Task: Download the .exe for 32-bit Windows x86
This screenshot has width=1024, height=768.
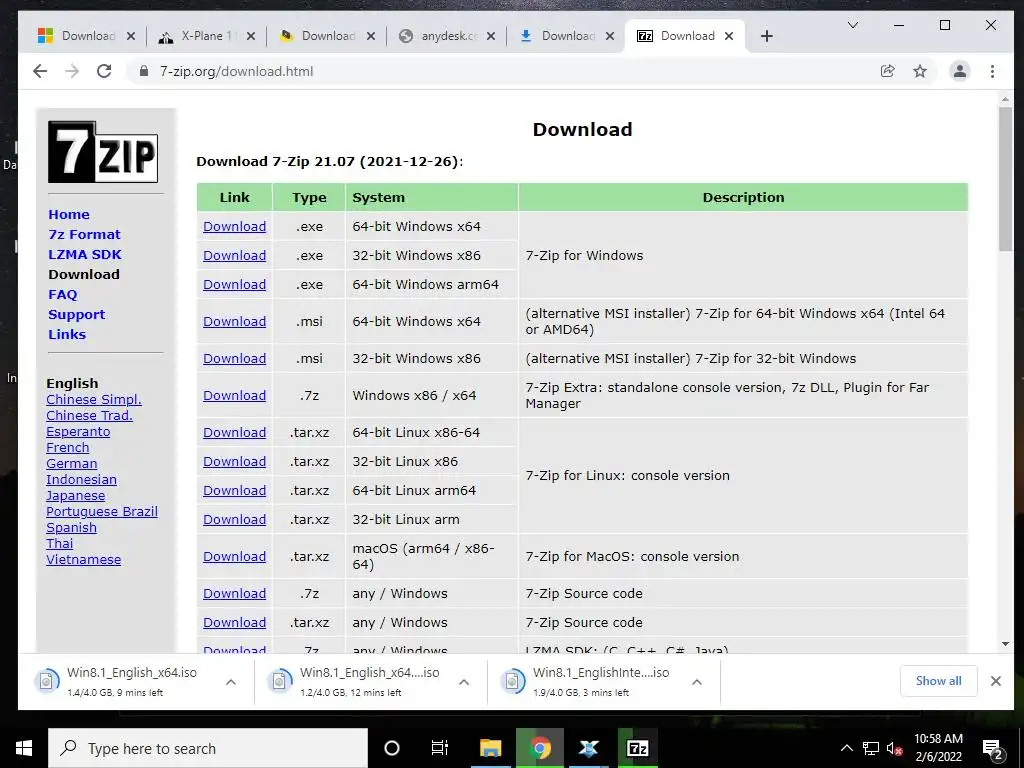Action: point(234,255)
